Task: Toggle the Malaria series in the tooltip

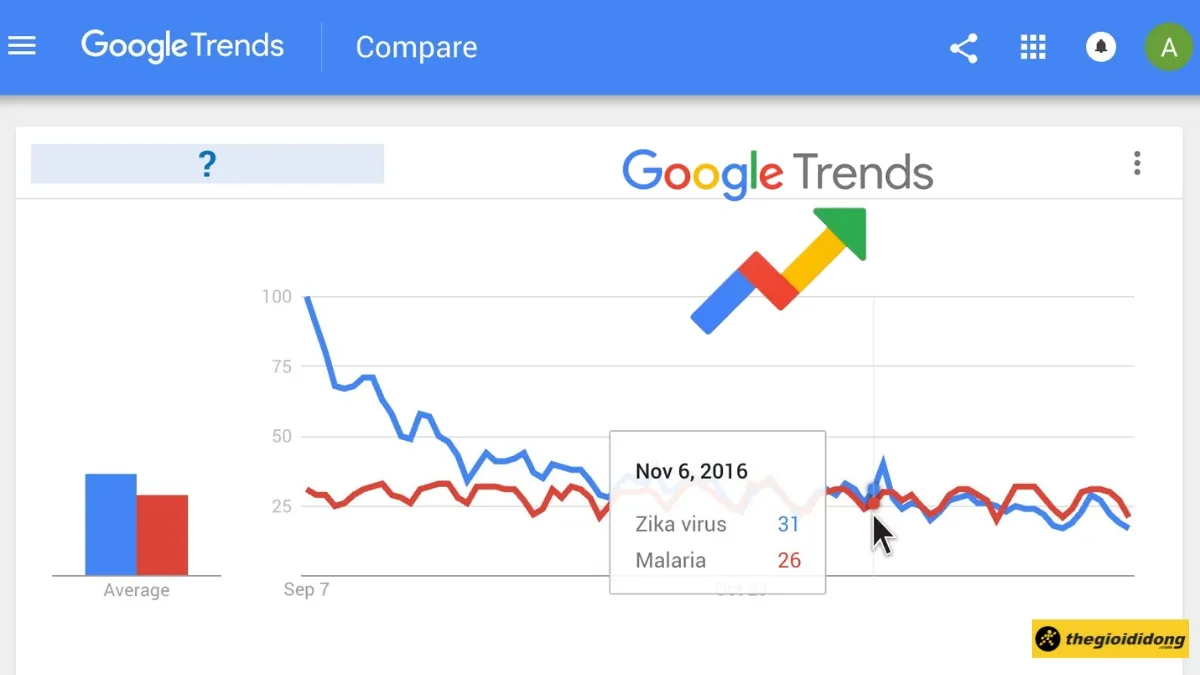Action: (672, 560)
